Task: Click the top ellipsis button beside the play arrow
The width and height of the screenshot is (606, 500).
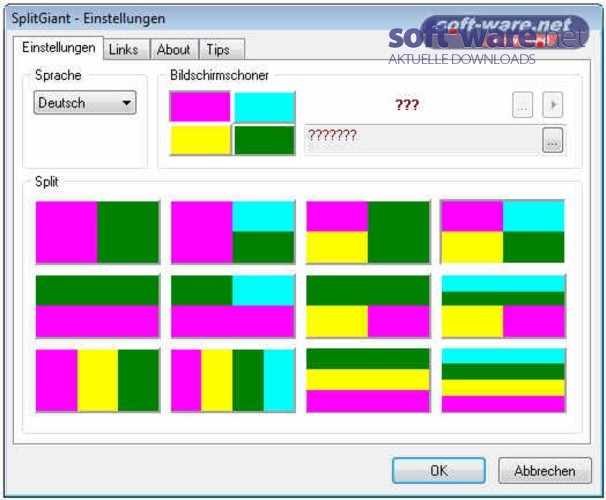Action: (523, 105)
